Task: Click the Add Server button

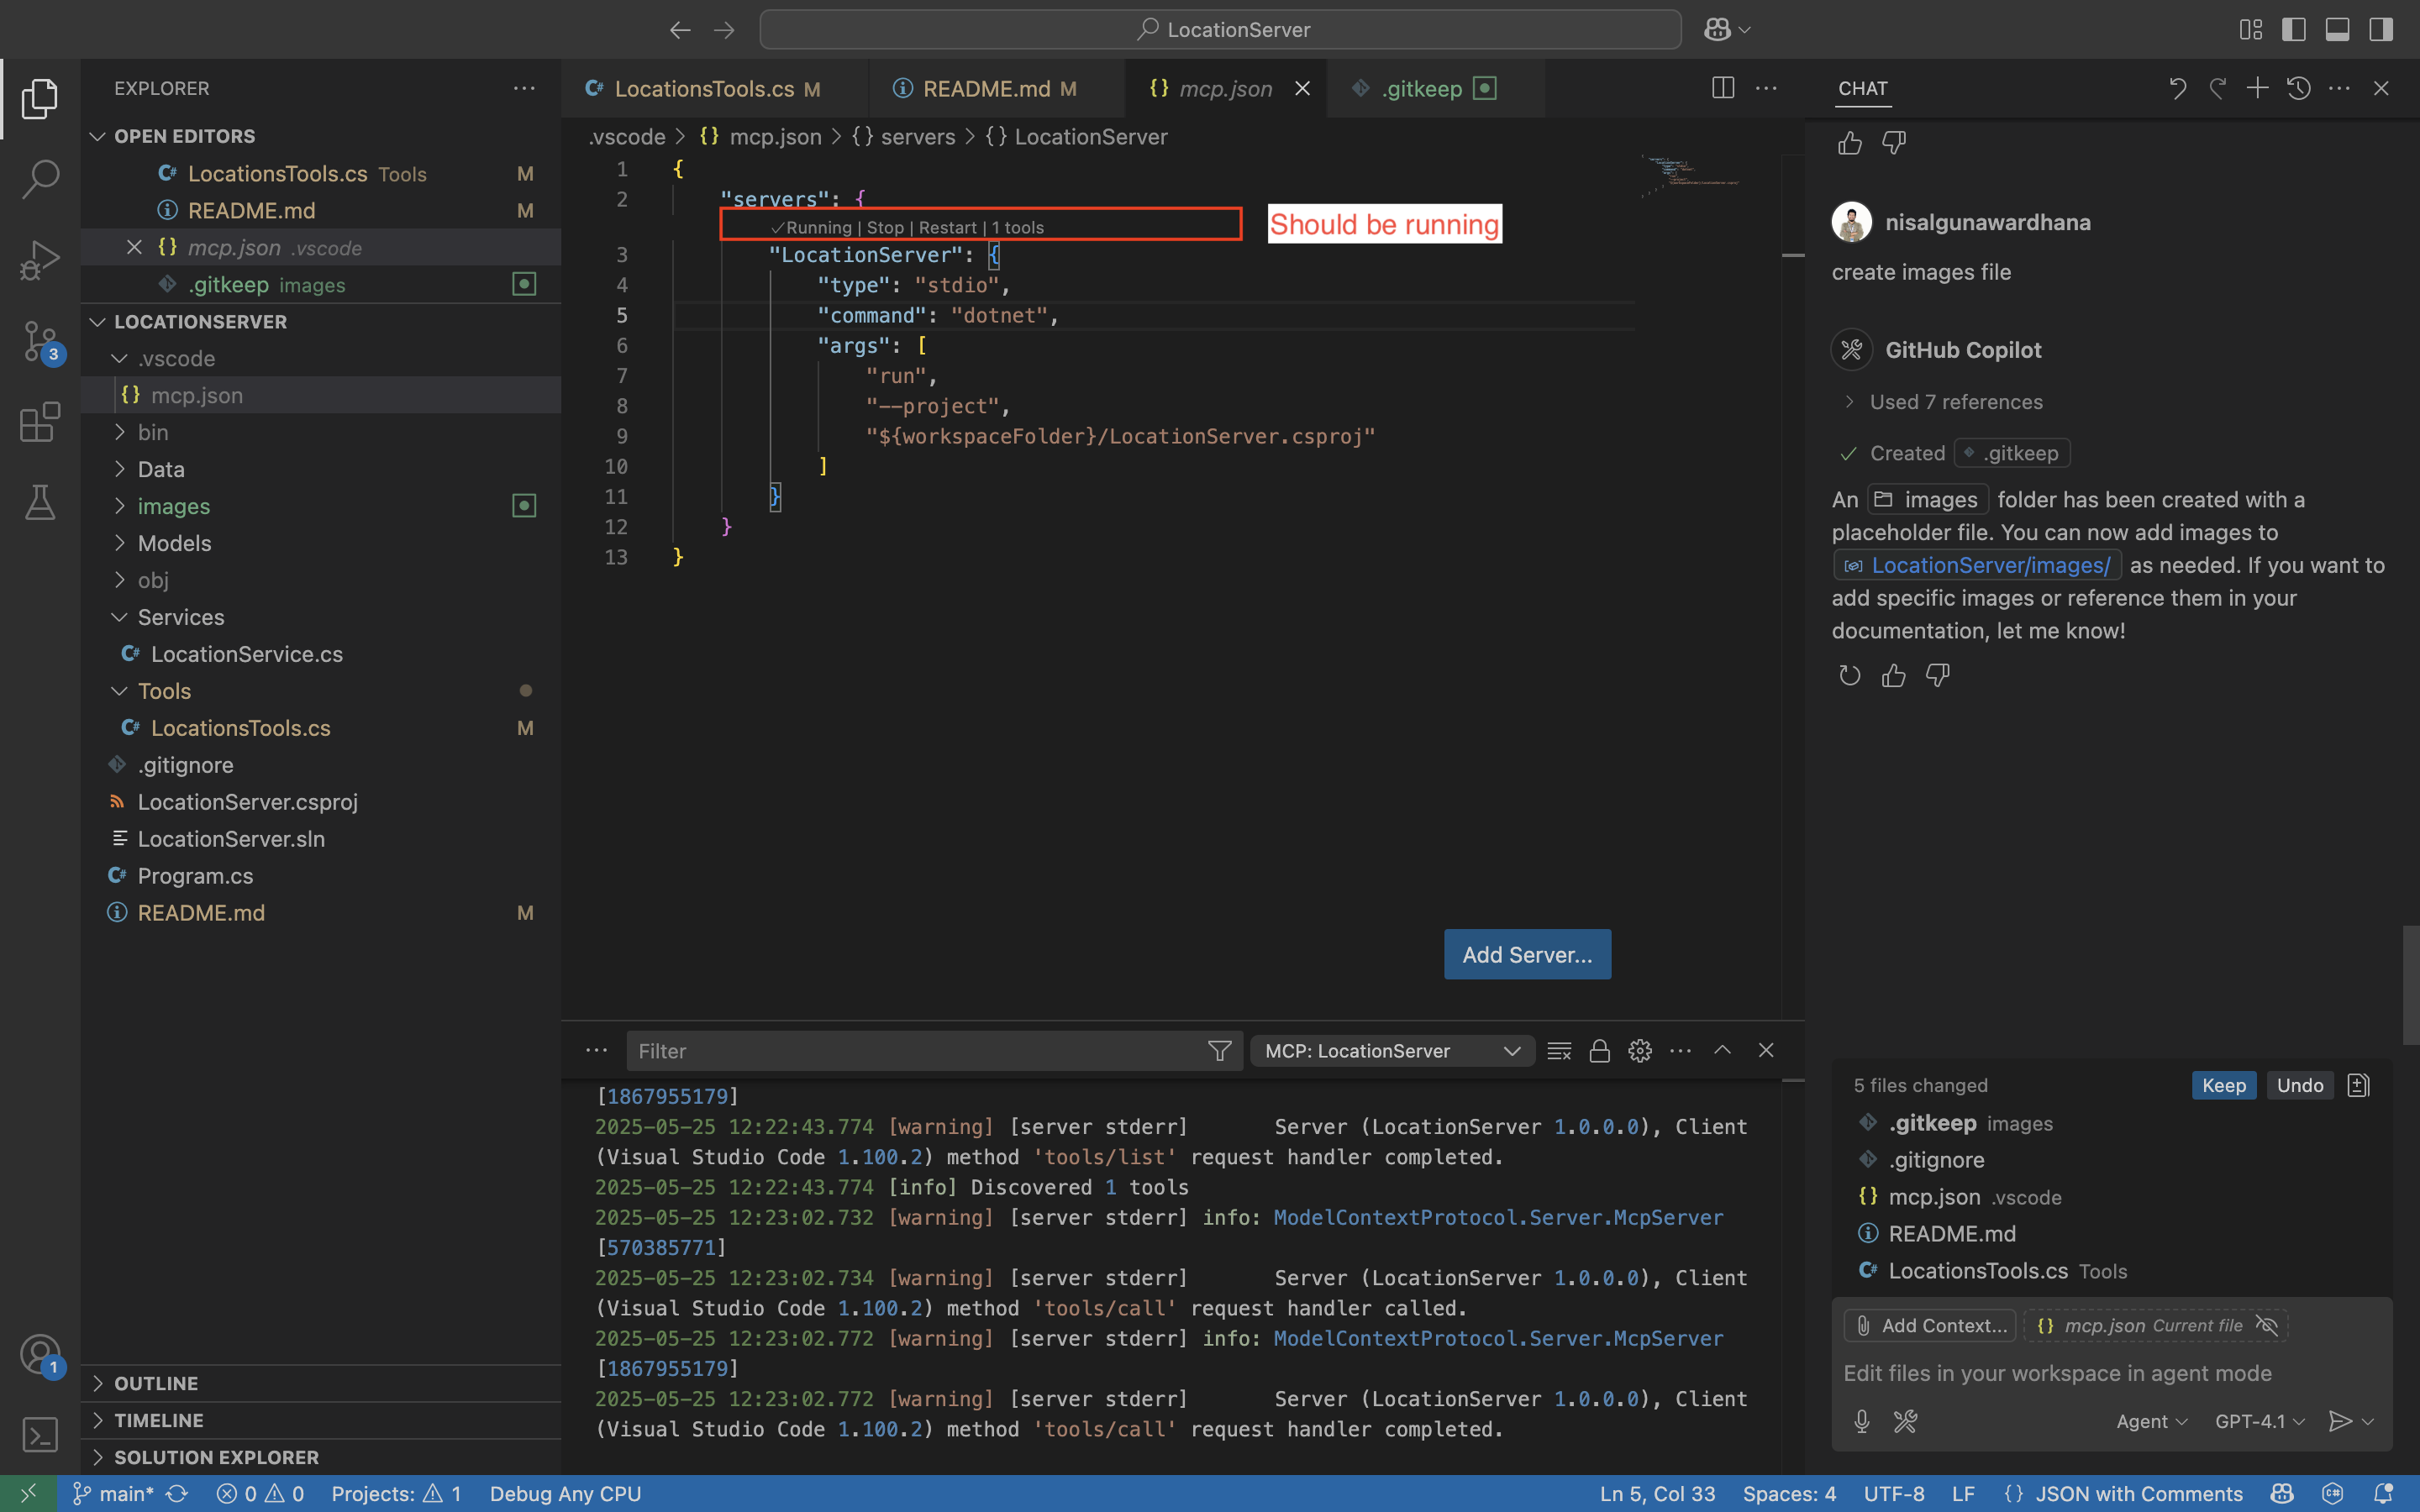Action: 1526,954
